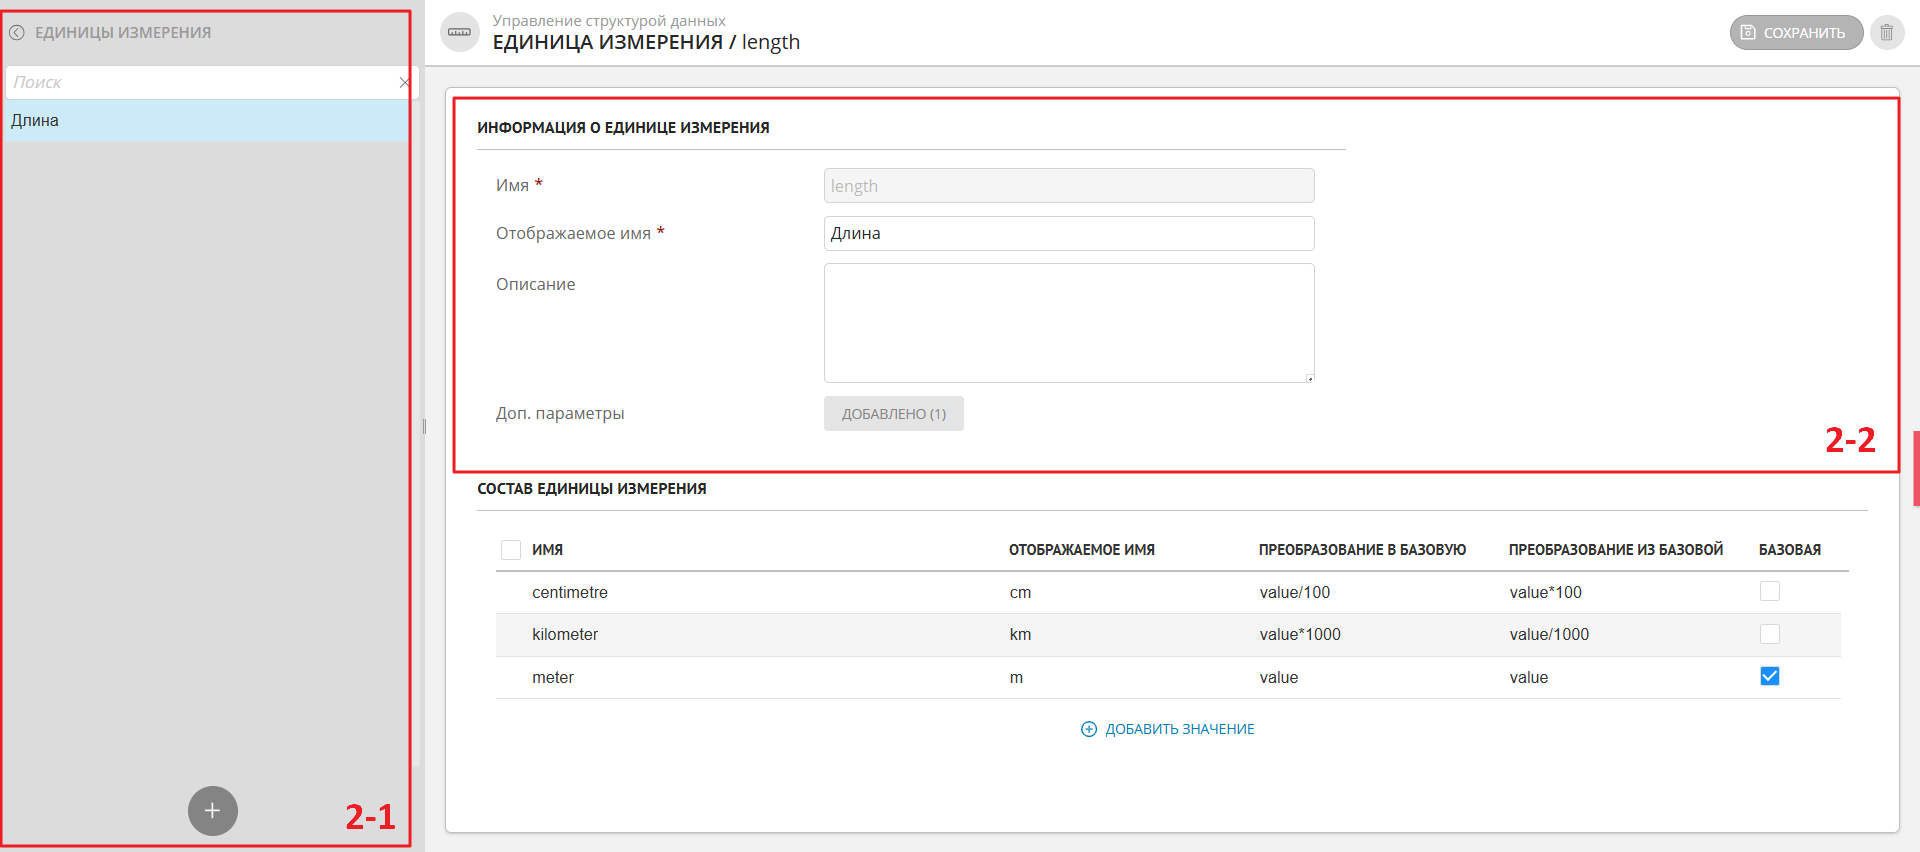Screen dimensions: 1920x852
Task: Toggle select-all checkbox in table header
Action: tap(511, 550)
